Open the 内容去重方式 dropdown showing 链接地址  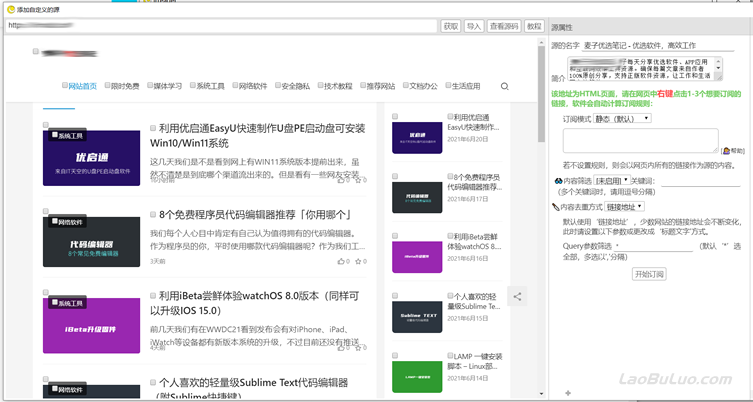[623, 207]
